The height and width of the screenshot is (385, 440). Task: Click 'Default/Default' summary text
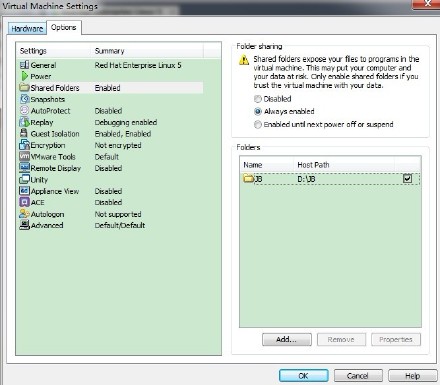tap(120, 225)
